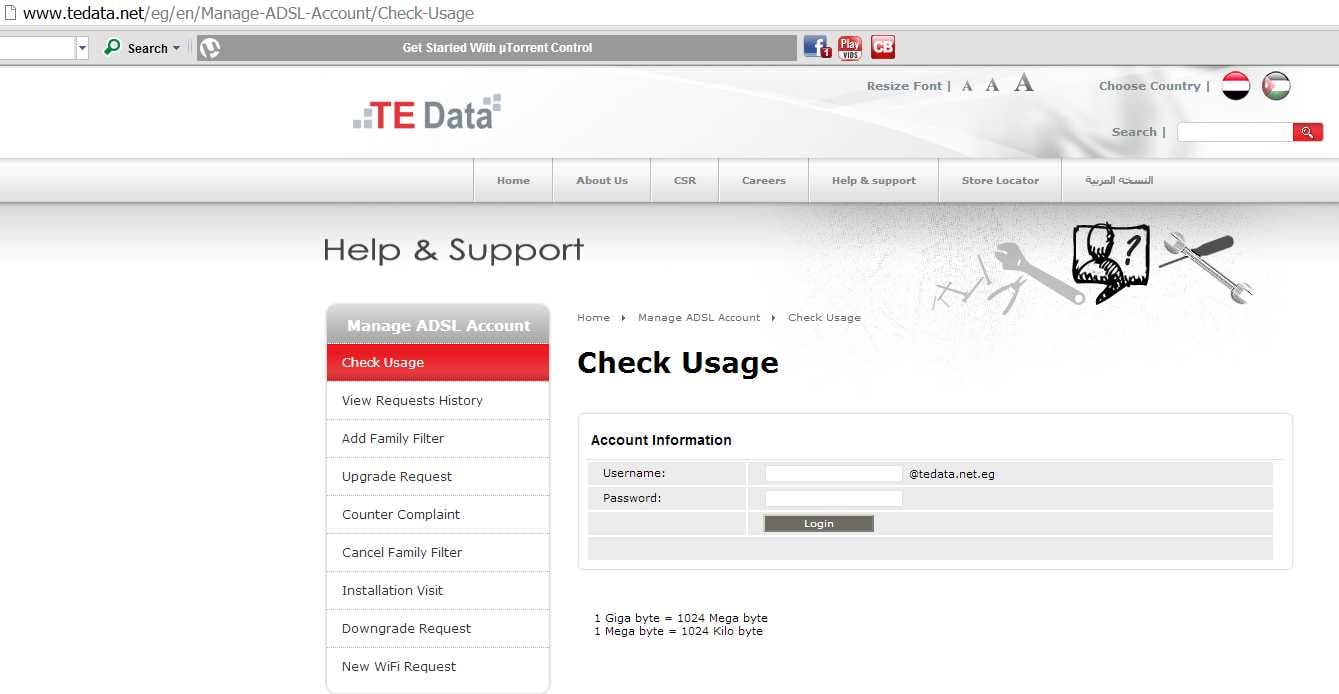
Task: Click "1 Mega byte = 1024 Kilo byte"
Action: tap(679, 631)
